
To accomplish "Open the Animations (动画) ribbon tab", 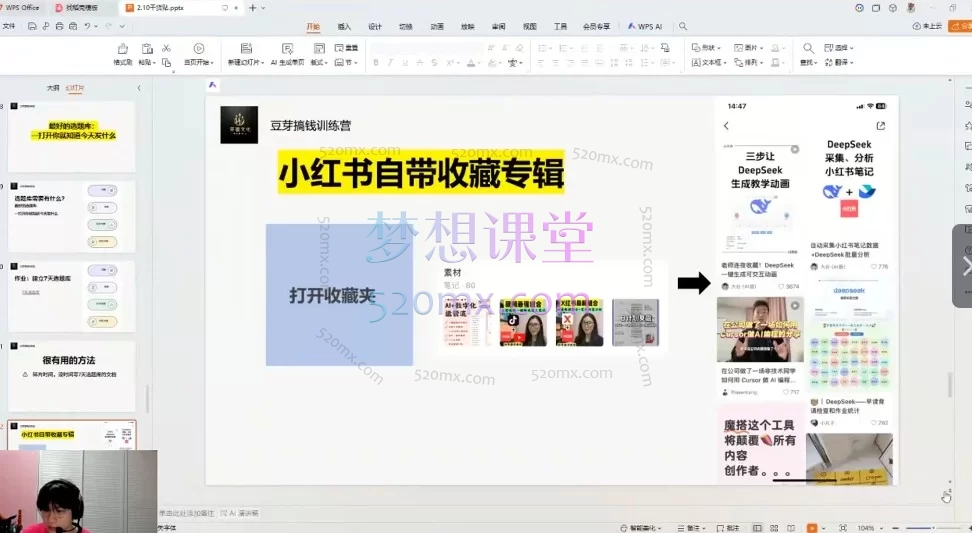I will click(x=437, y=27).
